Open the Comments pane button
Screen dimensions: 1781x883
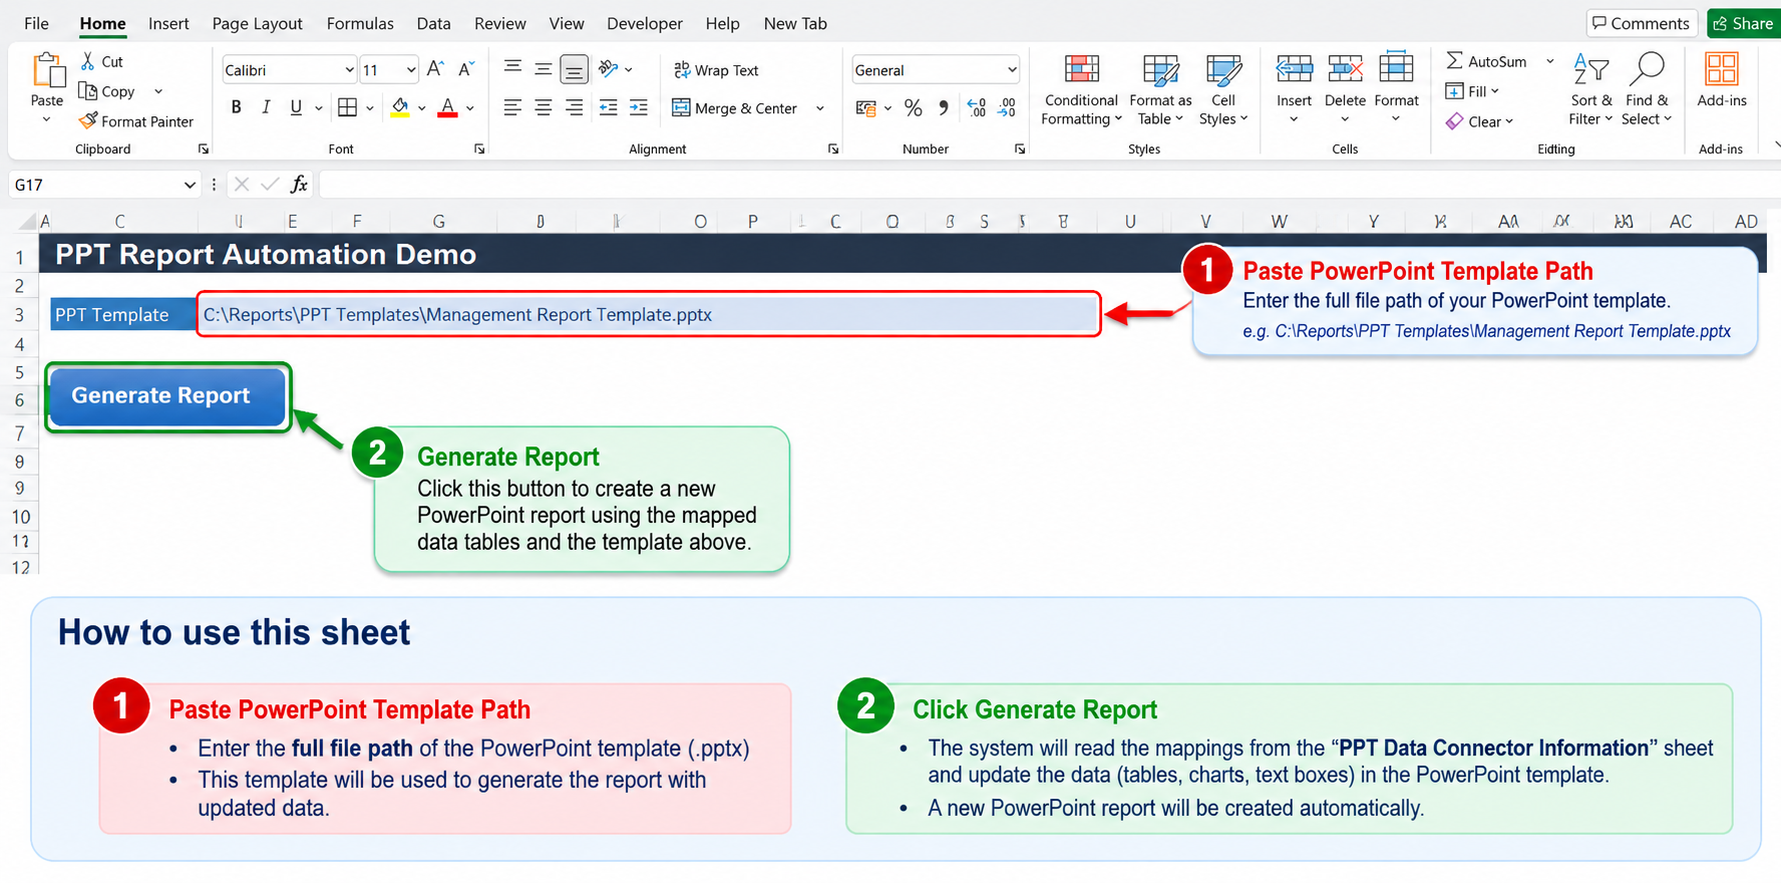[x=1641, y=23]
